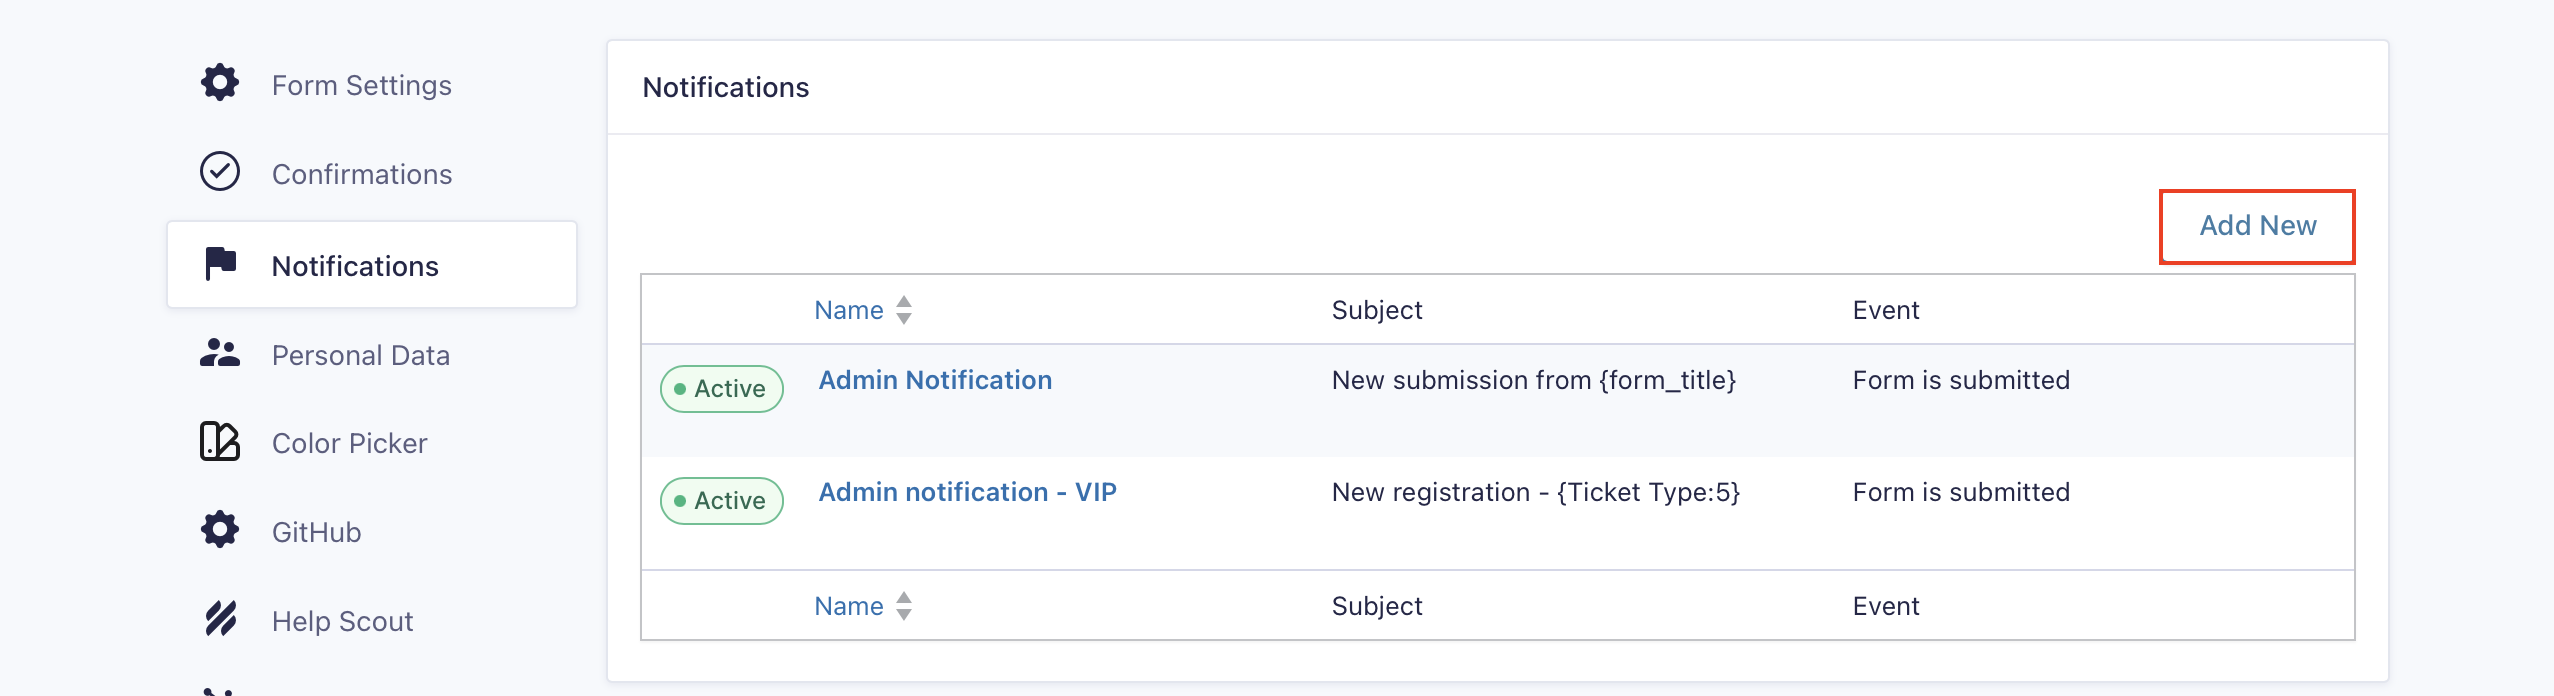The width and height of the screenshot is (2554, 696).
Task: Sort by Name using bottom footer arrows
Action: point(904,606)
